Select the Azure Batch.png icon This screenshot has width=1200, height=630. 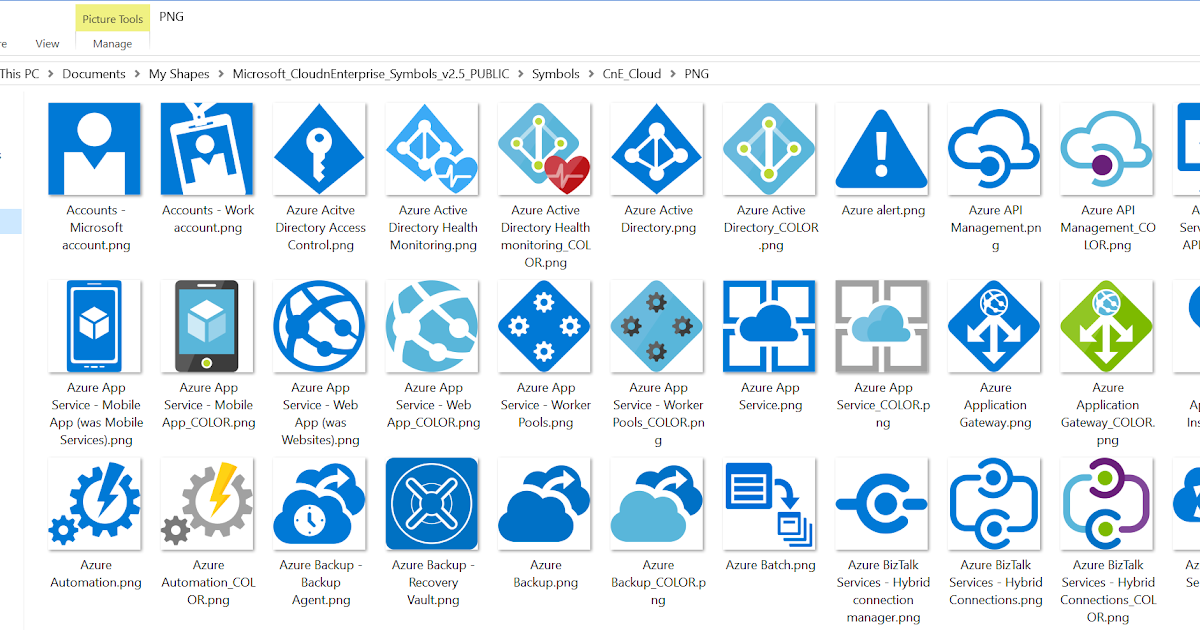point(770,504)
